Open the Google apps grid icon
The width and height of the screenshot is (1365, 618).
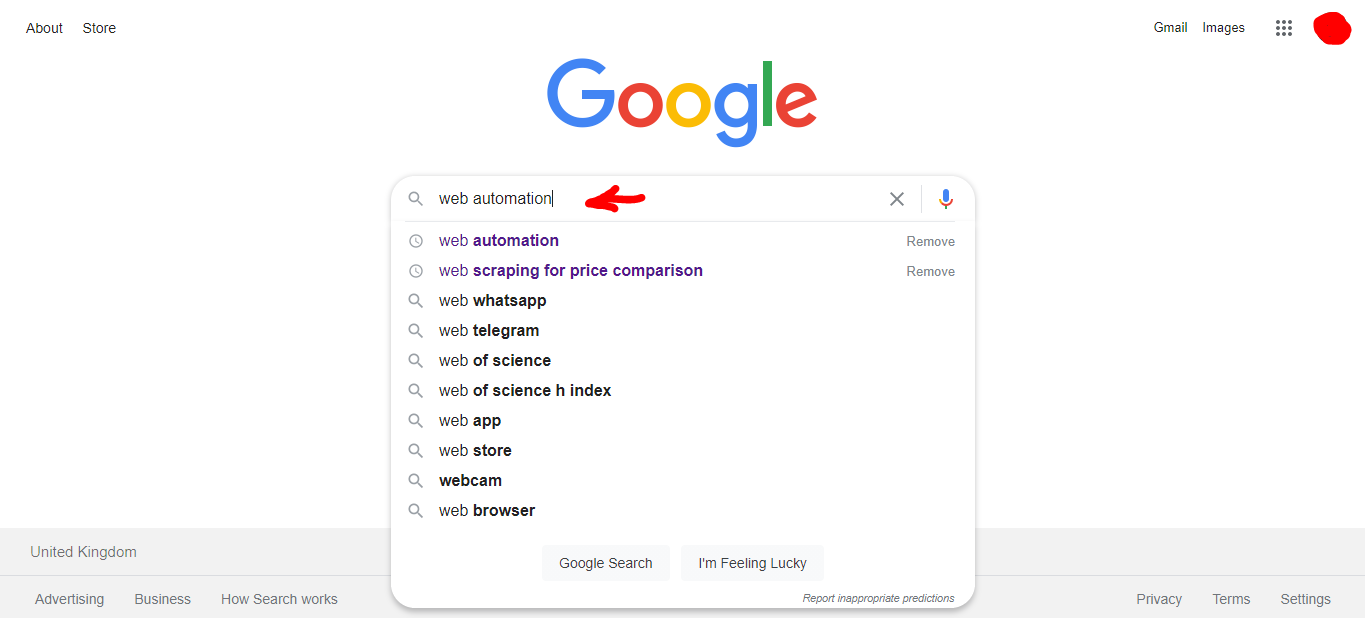[x=1284, y=28]
